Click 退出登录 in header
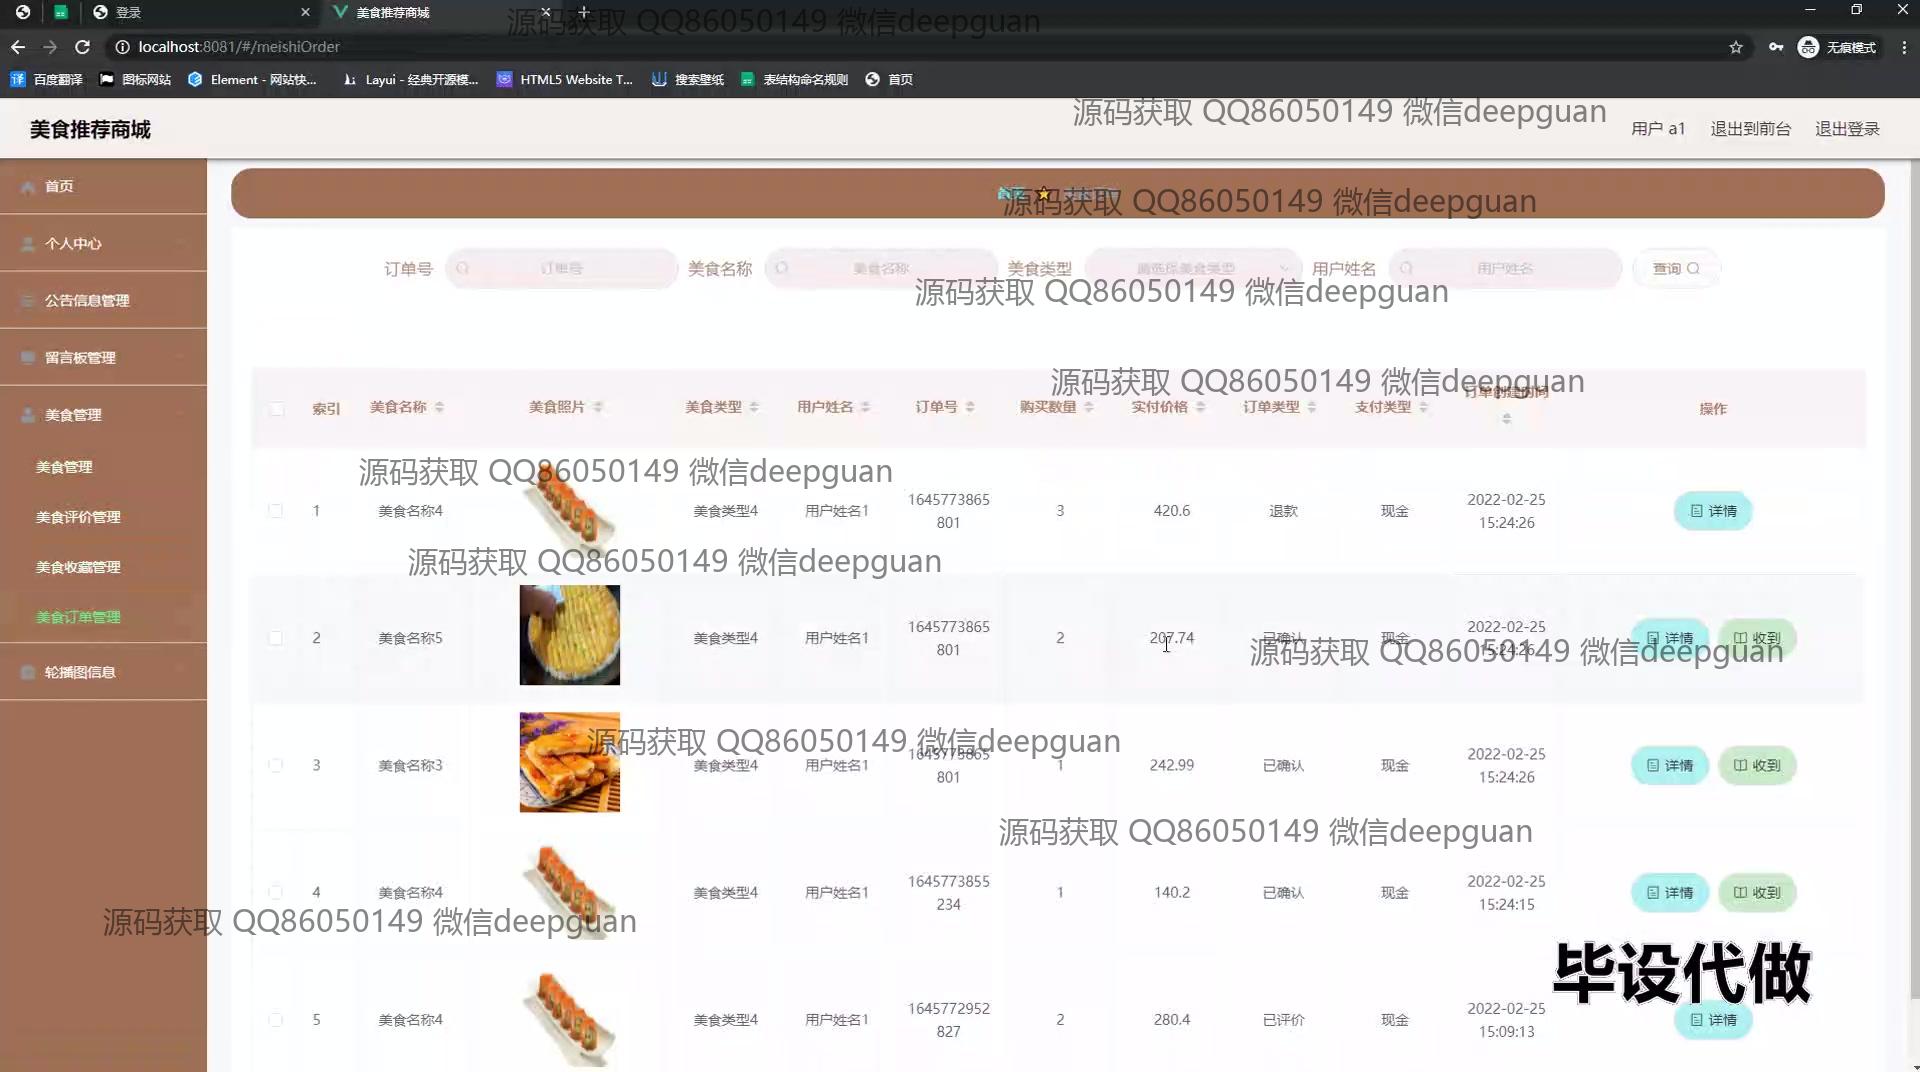The width and height of the screenshot is (1920, 1072). tap(1847, 129)
